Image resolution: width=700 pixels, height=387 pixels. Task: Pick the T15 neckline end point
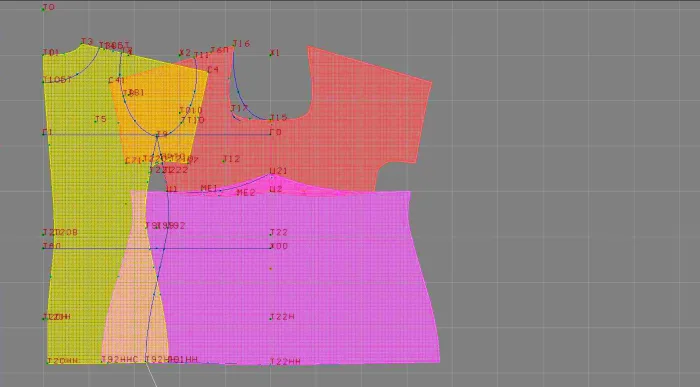tap(271, 120)
